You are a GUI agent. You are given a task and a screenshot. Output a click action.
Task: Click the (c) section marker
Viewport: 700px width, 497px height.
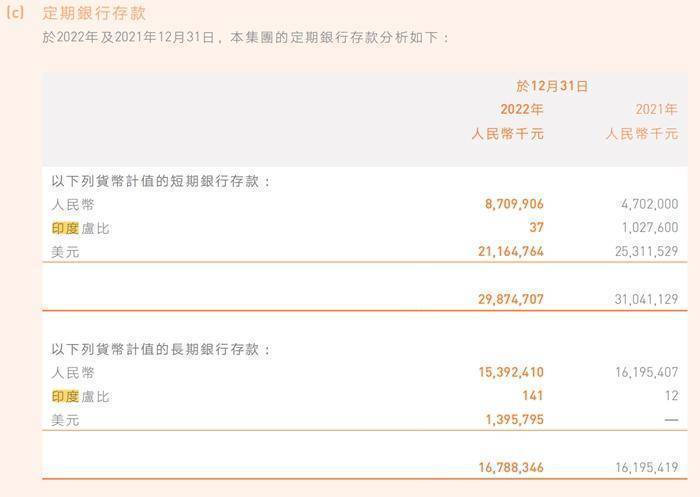pyautogui.click(x=15, y=13)
